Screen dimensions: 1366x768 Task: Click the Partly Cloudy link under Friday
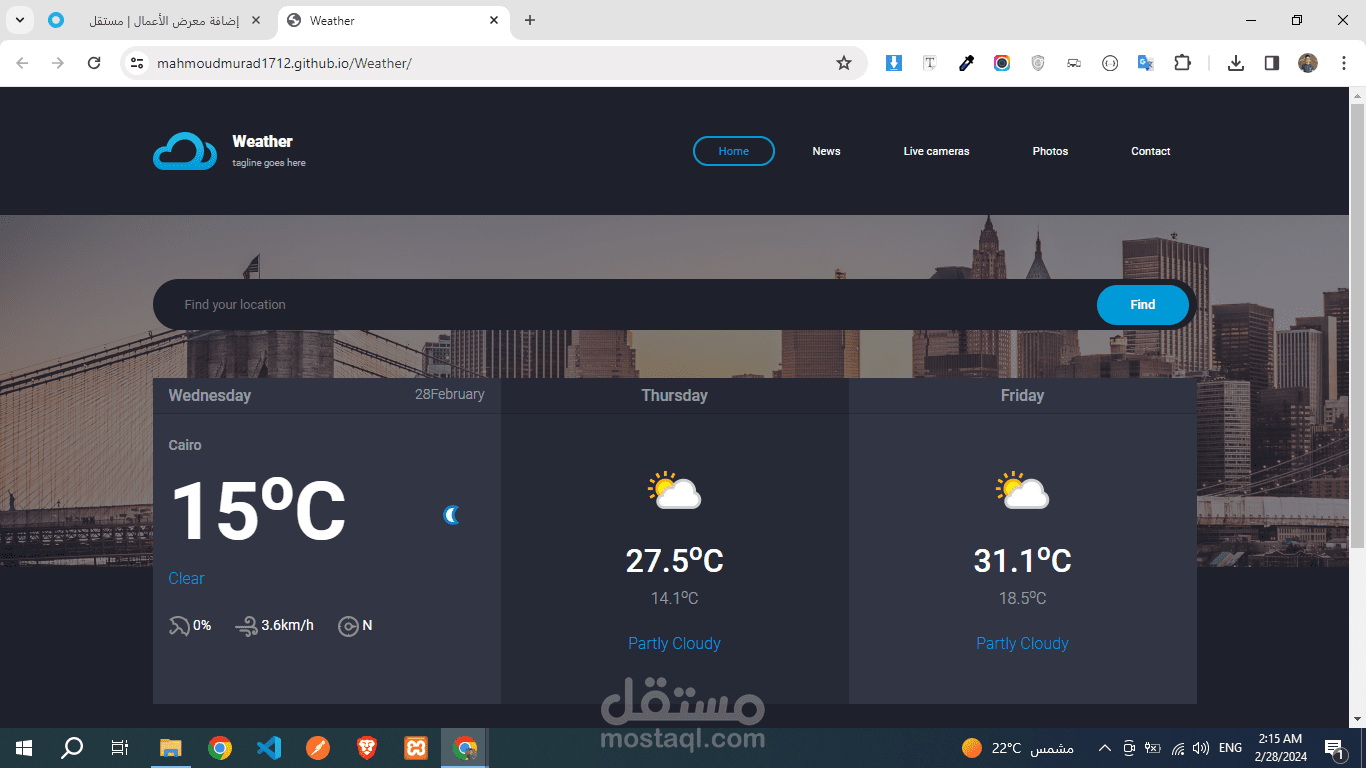(x=1022, y=643)
